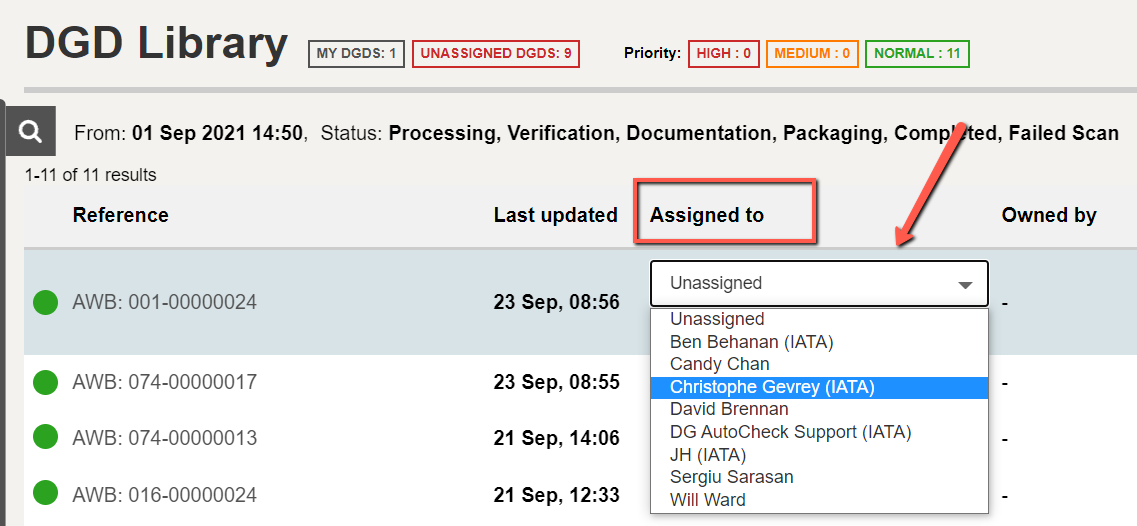1137x526 pixels.
Task: Choose DG AutoCheck Support (IATA)
Action: coord(790,432)
